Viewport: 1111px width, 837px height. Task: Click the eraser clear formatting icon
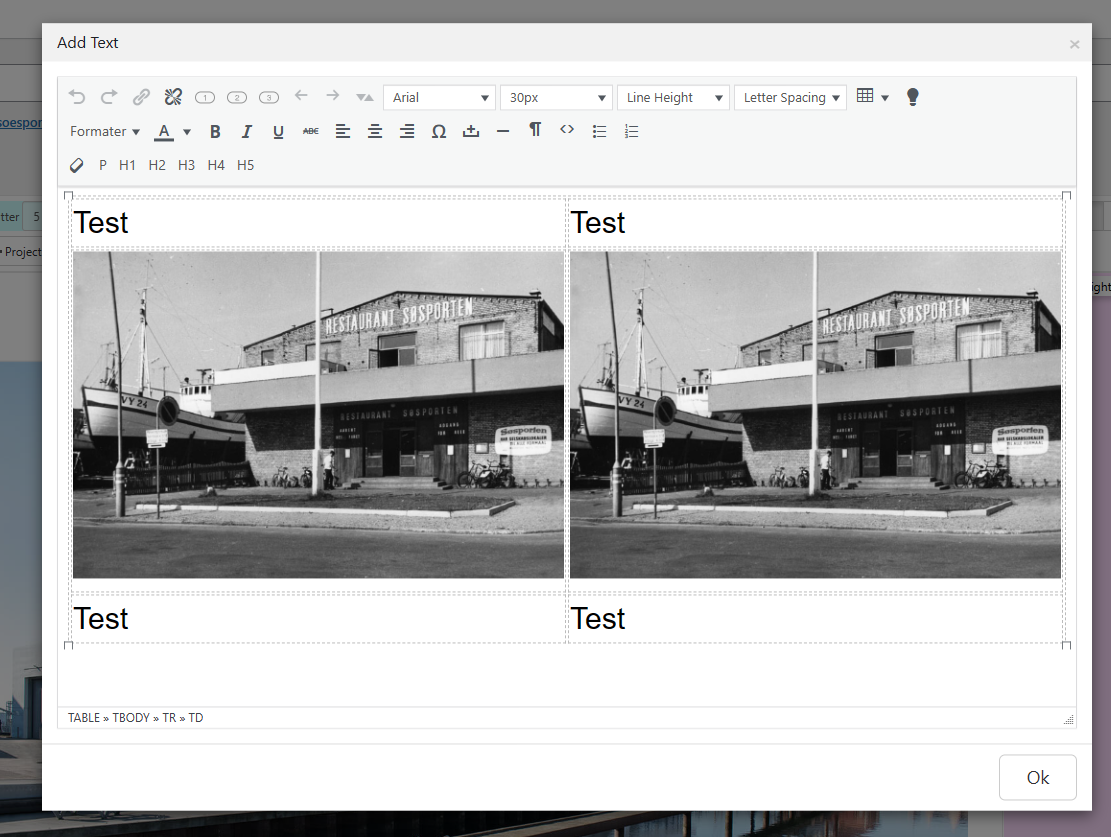[77, 165]
